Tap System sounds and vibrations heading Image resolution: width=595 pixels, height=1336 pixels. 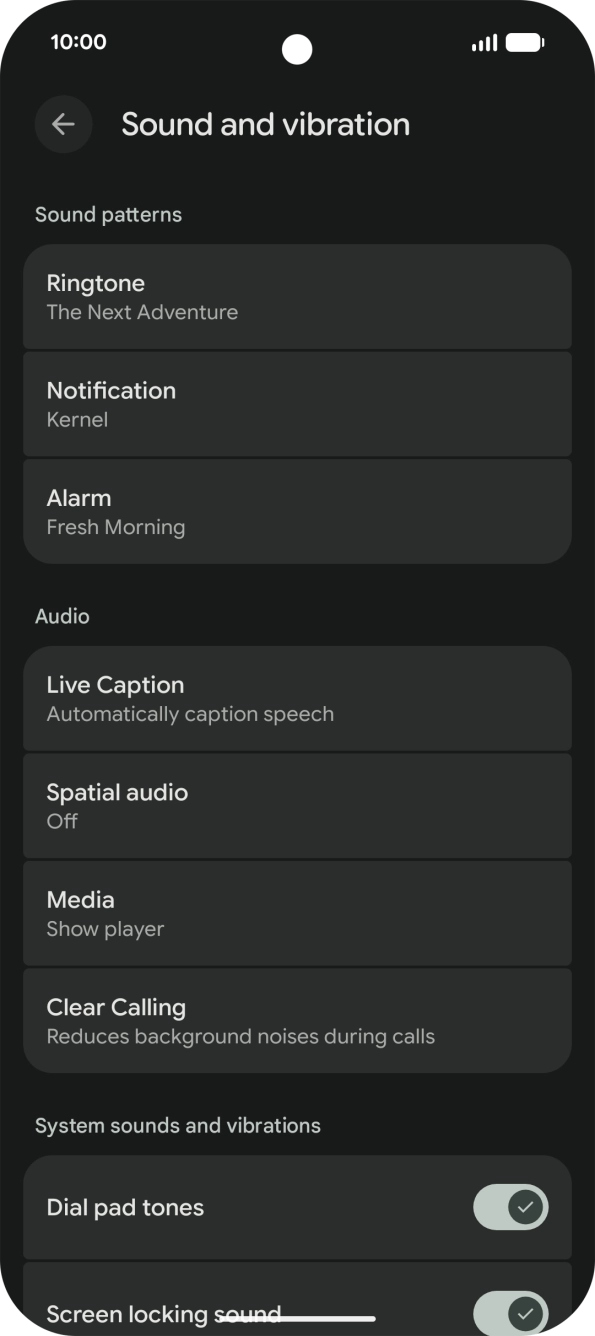[178, 1125]
